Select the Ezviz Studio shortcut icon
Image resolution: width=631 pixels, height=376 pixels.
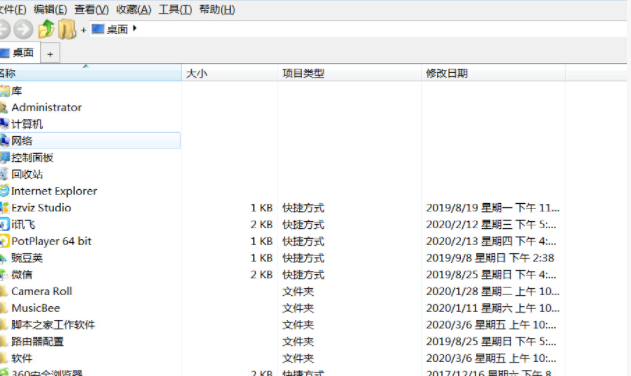(x=4, y=208)
